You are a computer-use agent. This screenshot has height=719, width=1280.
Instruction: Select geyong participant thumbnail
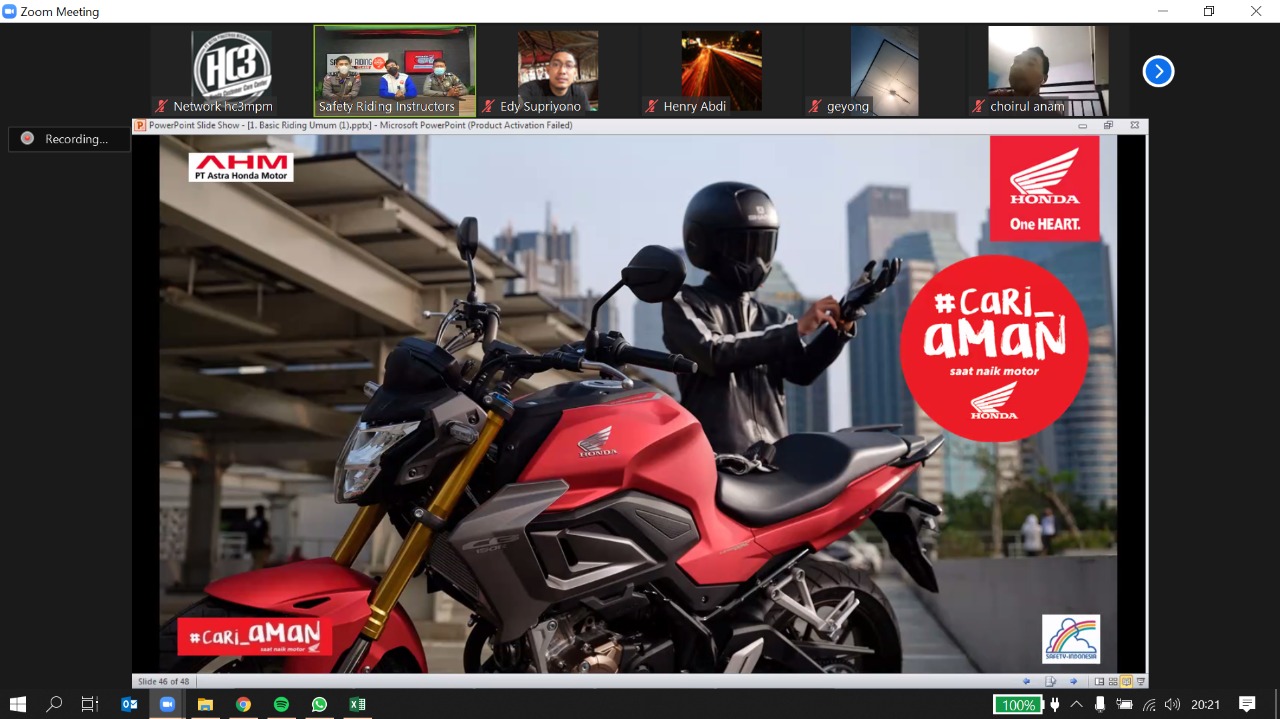(884, 71)
